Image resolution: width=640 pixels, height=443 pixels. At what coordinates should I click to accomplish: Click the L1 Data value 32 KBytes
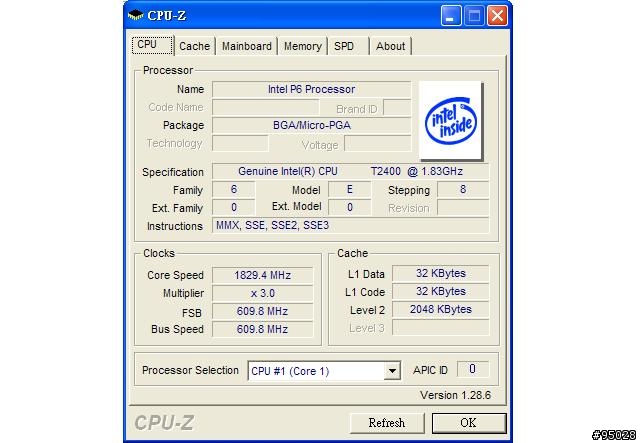click(x=440, y=274)
